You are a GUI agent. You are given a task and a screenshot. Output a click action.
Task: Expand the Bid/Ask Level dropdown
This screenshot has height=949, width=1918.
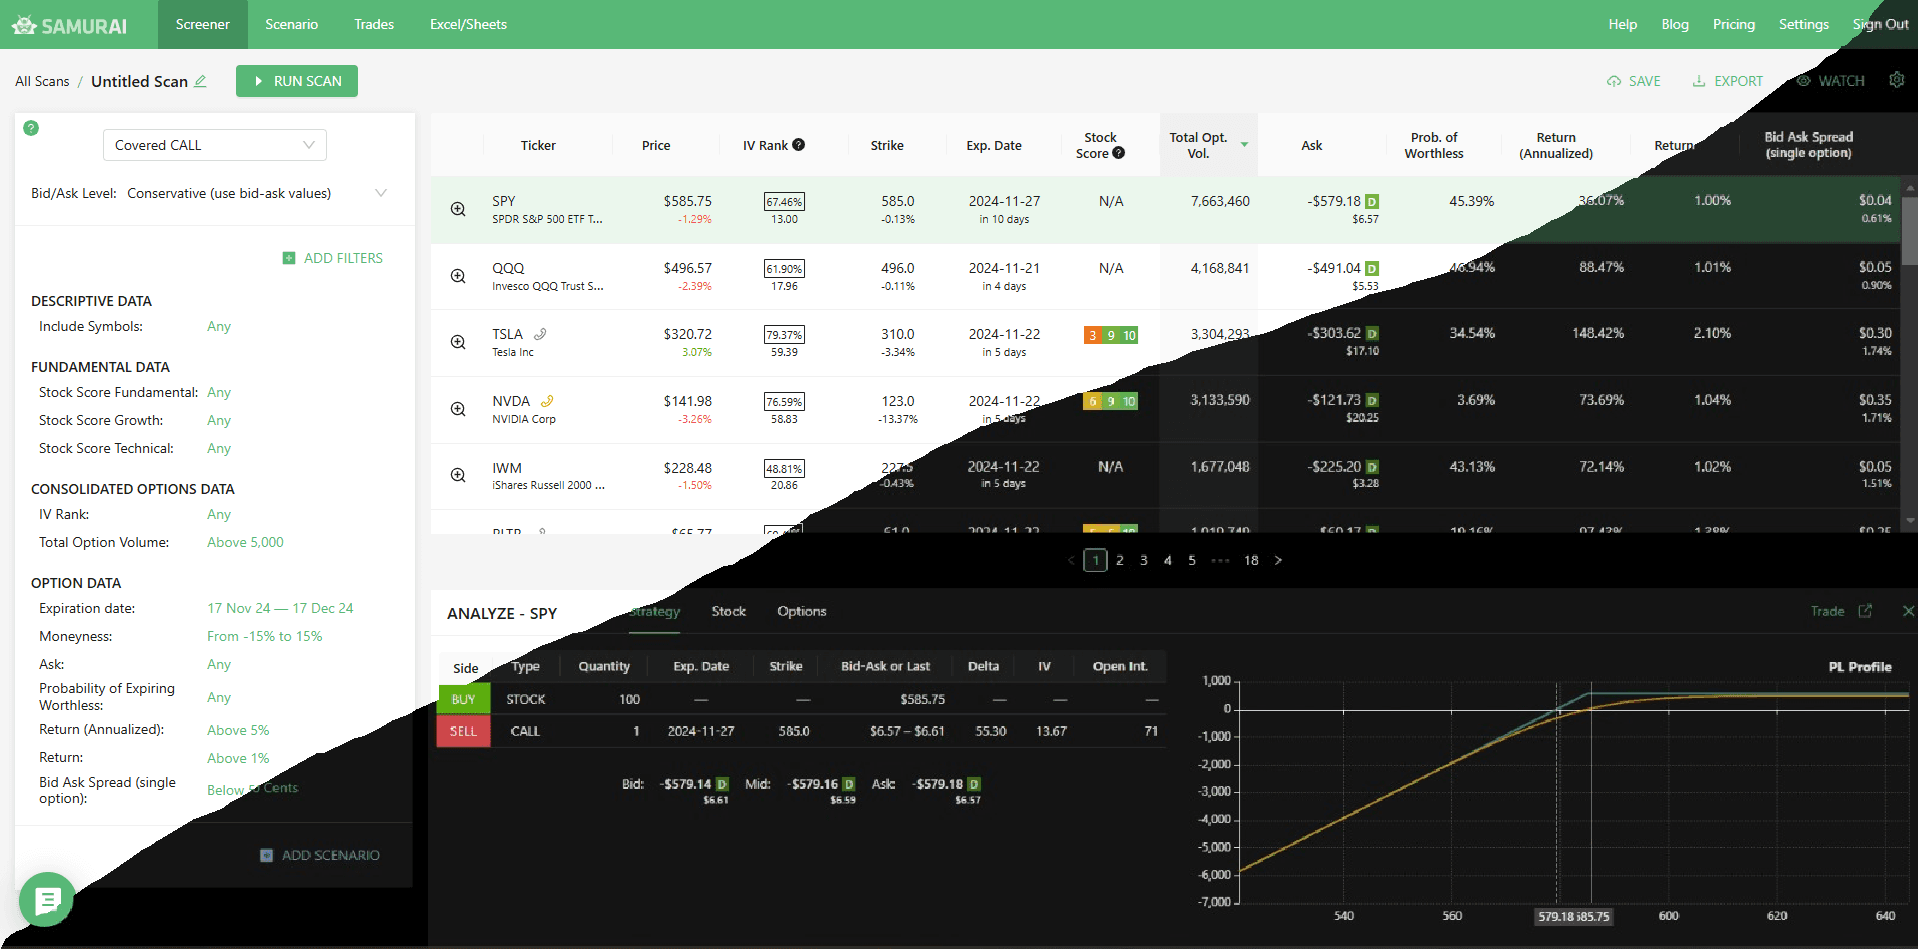pyautogui.click(x=380, y=193)
